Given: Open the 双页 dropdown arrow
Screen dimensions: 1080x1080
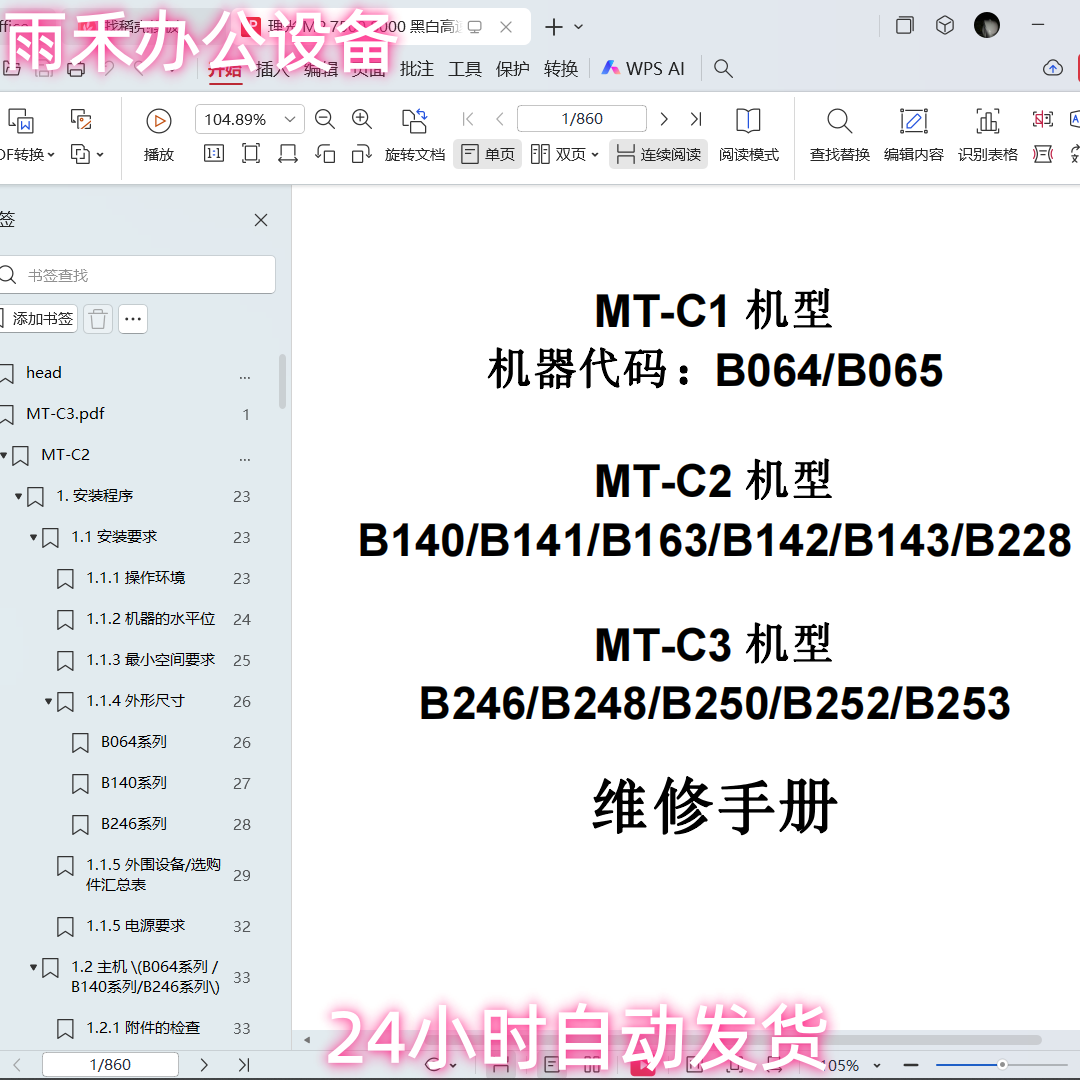Looking at the screenshot, I should pos(595,154).
